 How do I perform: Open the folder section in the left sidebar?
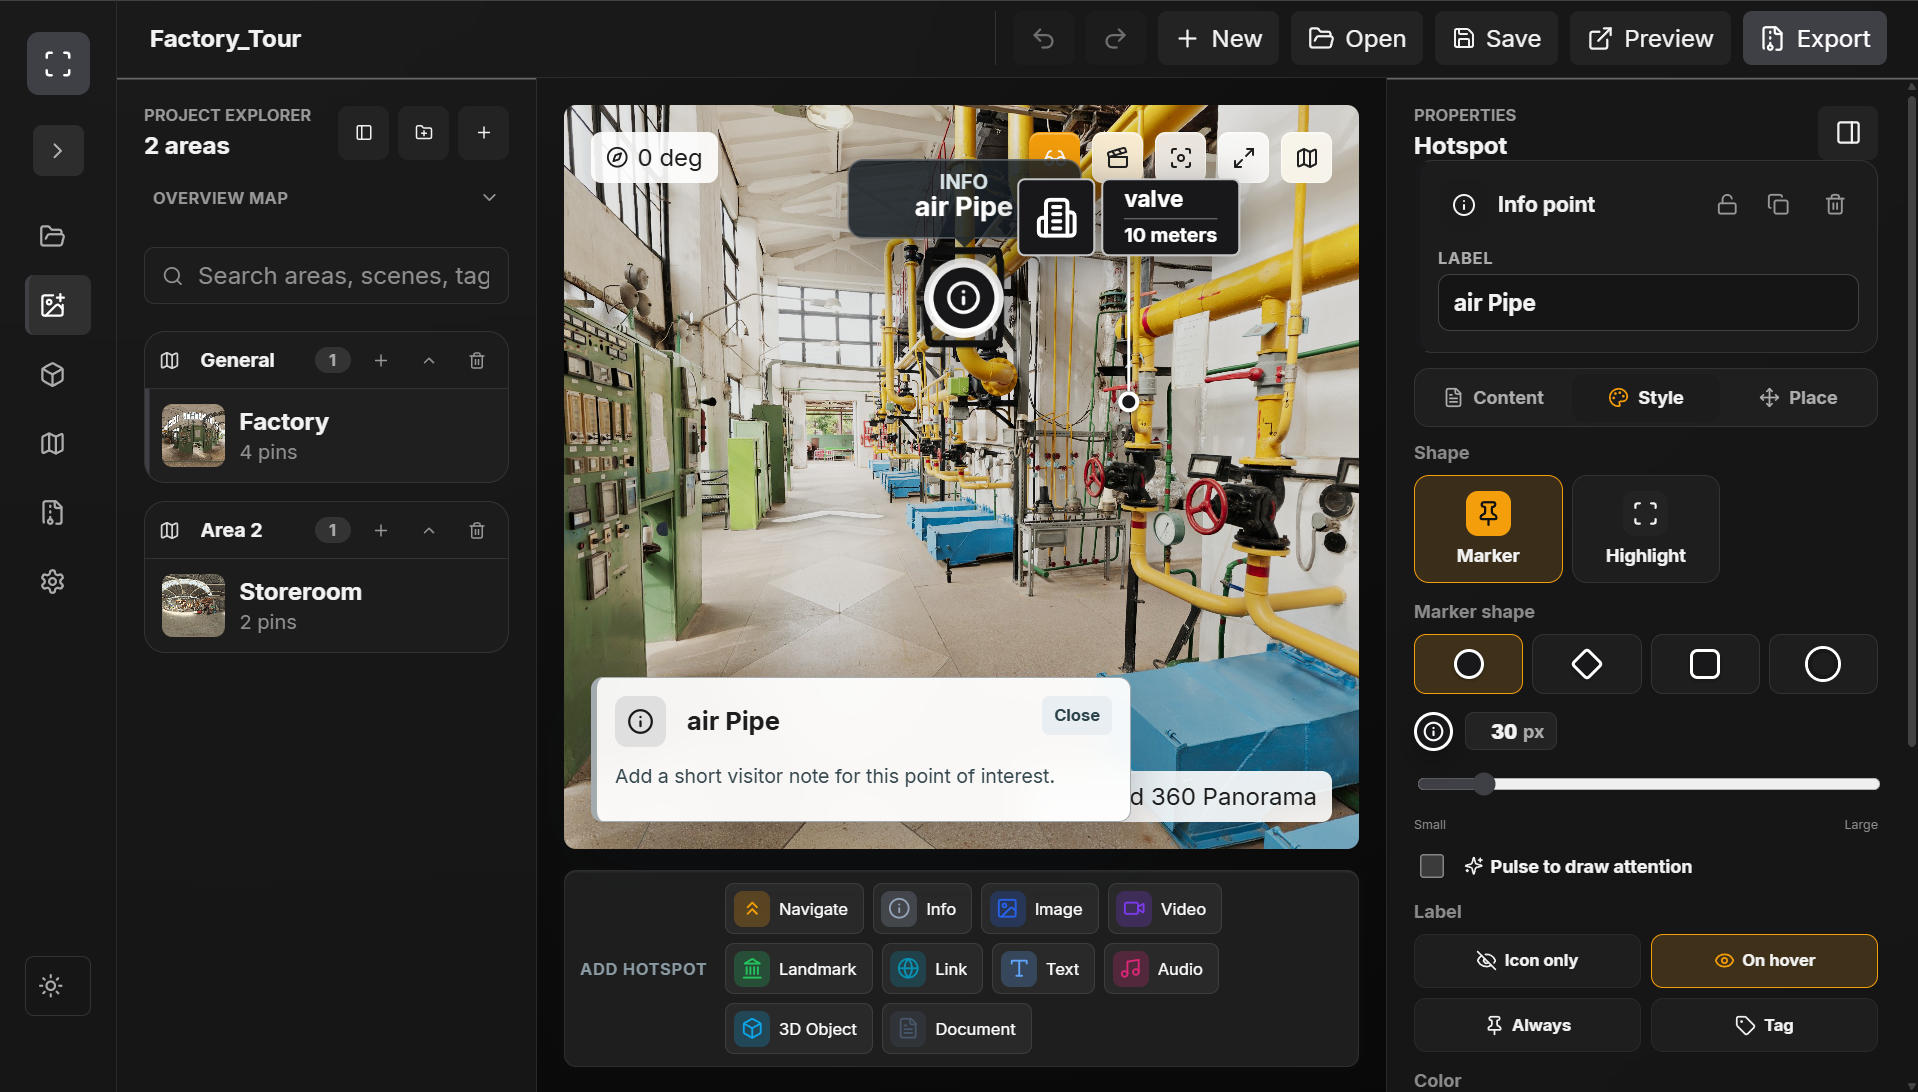click(53, 236)
